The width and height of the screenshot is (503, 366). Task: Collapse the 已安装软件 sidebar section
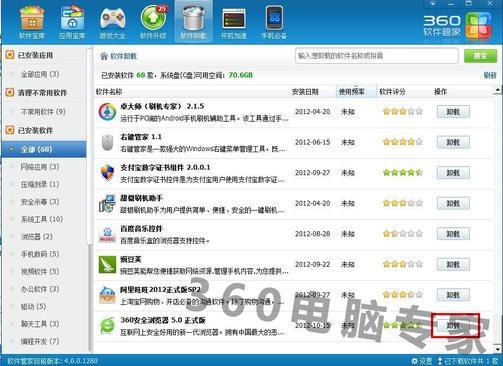pyautogui.click(x=10, y=130)
